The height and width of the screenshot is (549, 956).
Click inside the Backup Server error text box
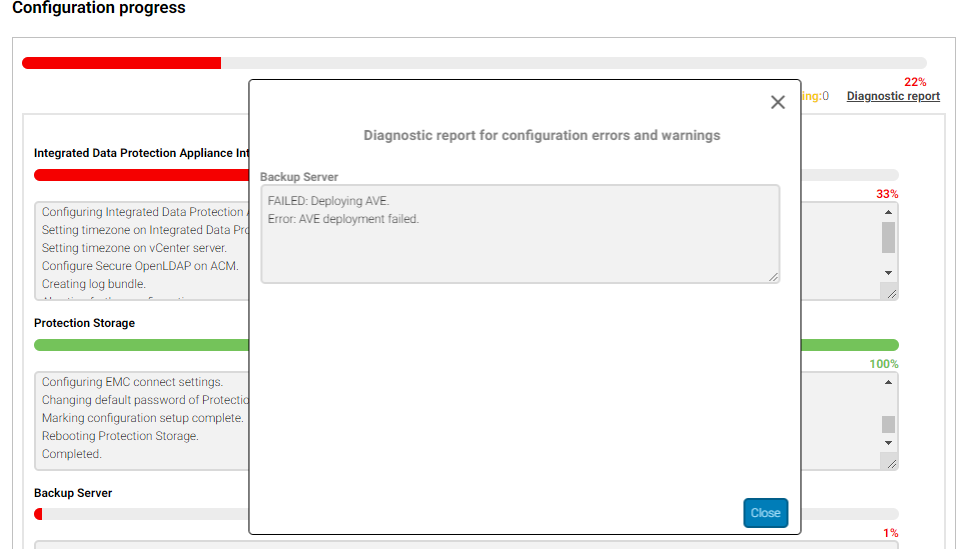coord(520,234)
